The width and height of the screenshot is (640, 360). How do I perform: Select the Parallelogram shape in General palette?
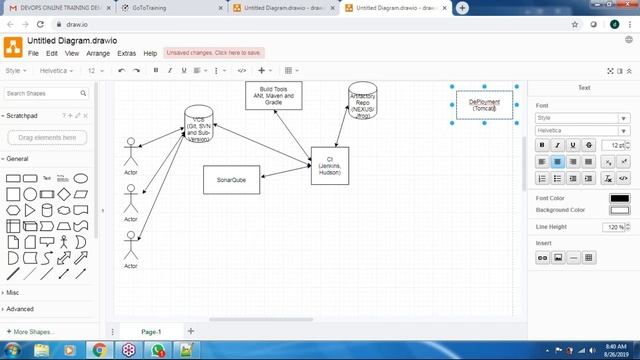point(80,194)
